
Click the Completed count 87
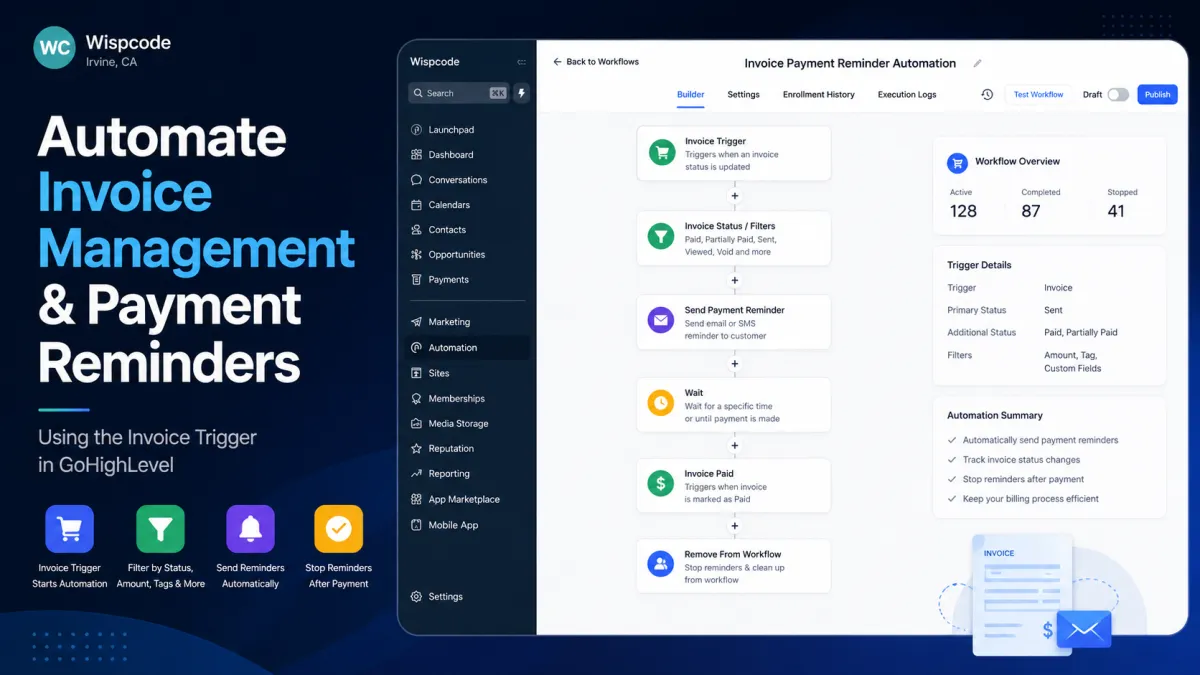1031,211
